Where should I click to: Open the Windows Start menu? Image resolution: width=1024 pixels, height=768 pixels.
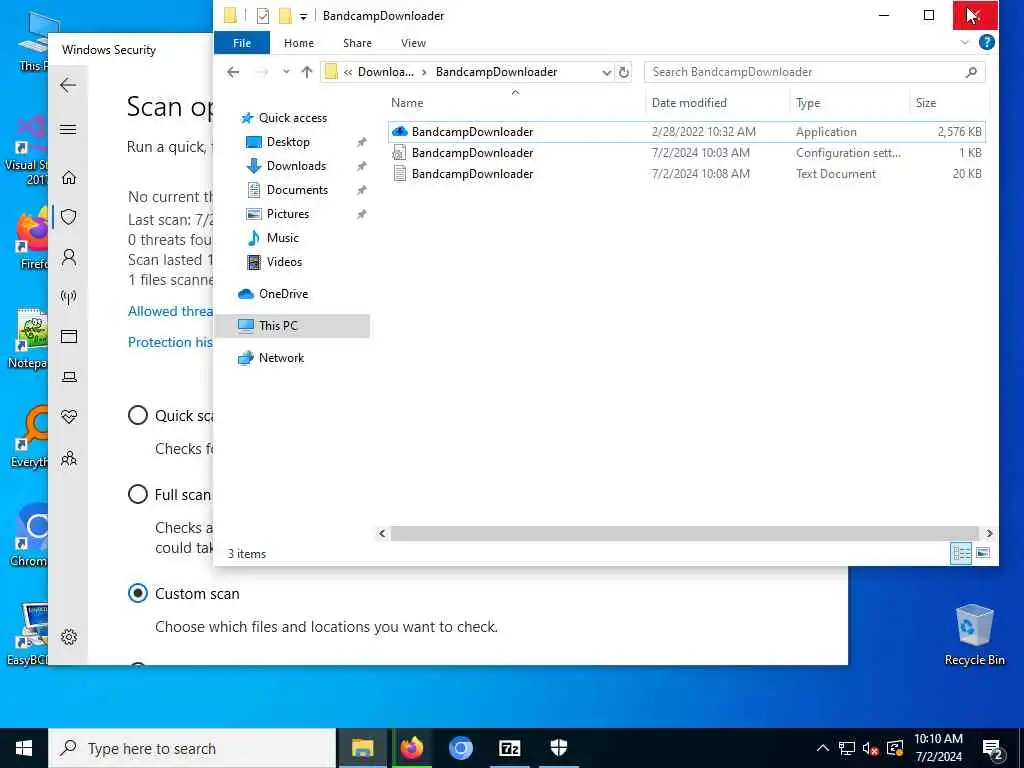(x=24, y=748)
